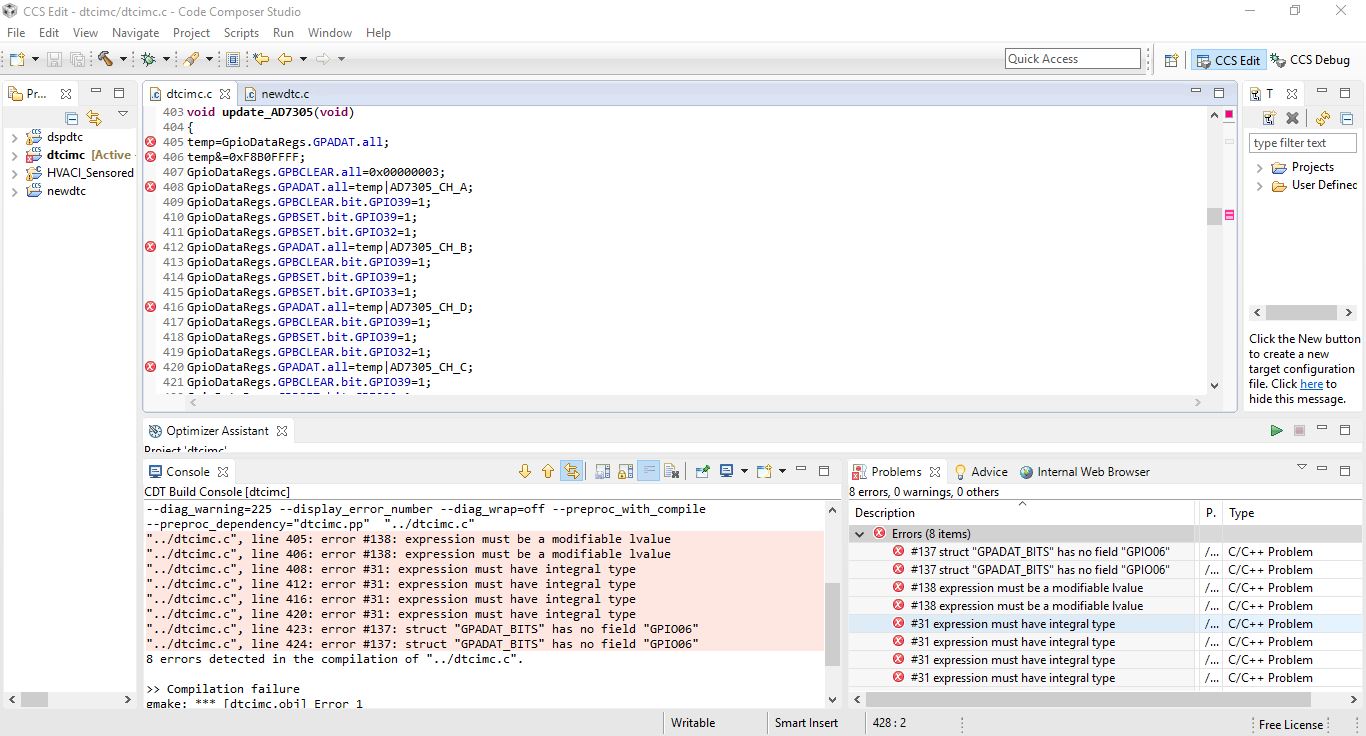1366x736 pixels.
Task: Click the editor vertical scrollbar thumb
Action: 1214,216
